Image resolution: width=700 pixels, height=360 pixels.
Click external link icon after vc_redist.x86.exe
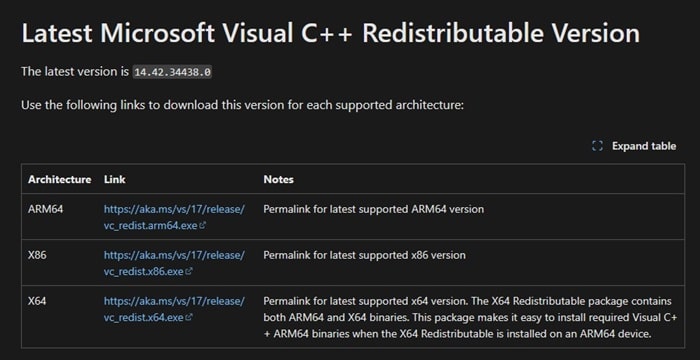coord(189,272)
